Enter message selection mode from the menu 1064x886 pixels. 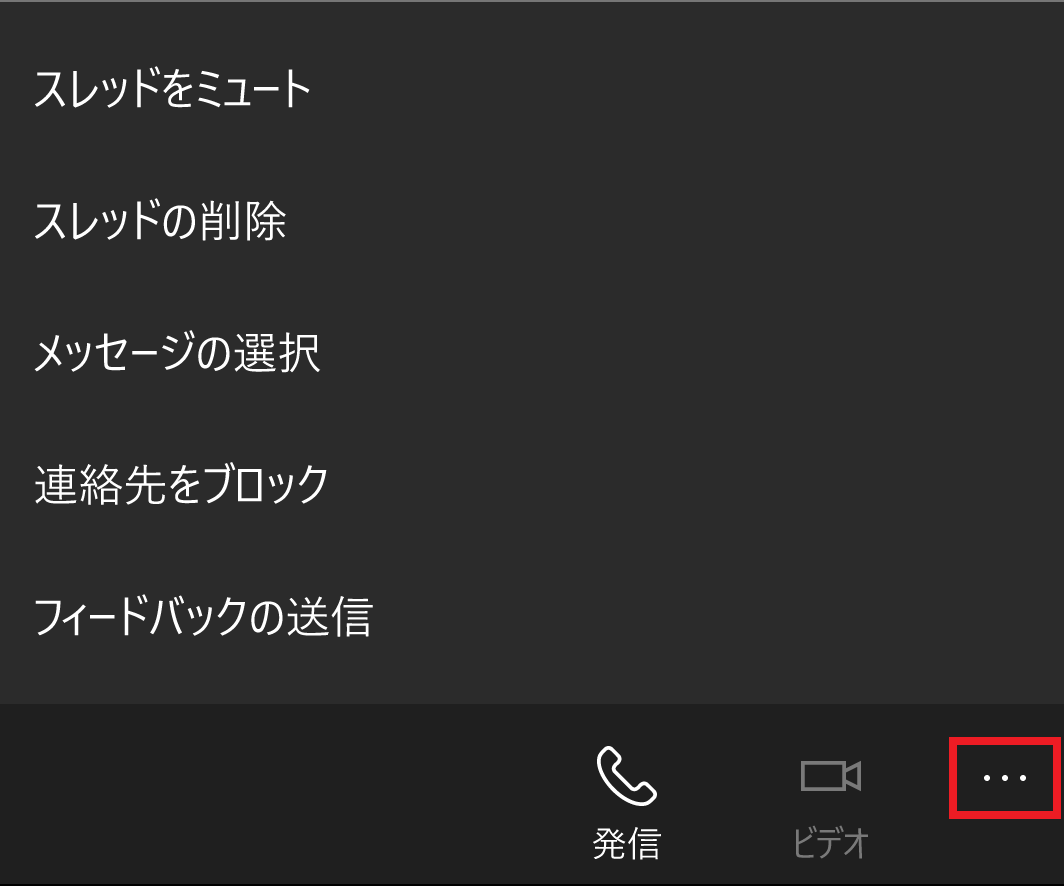click(532, 353)
